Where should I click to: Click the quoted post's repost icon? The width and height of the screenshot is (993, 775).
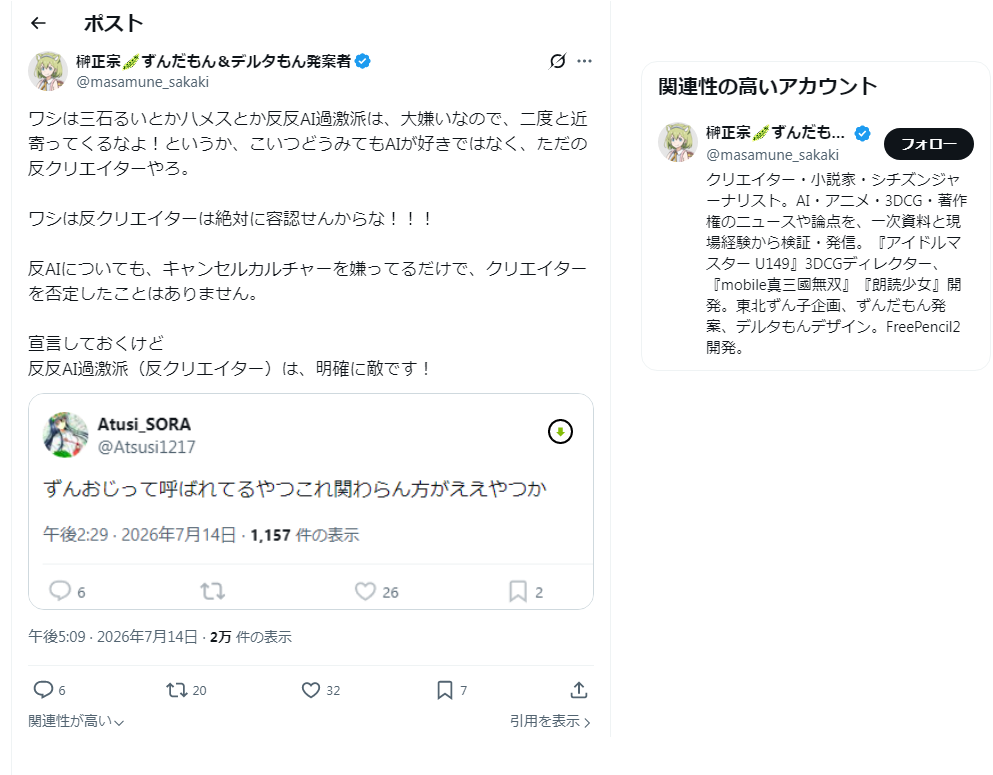pyautogui.click(x=213, y=591)
